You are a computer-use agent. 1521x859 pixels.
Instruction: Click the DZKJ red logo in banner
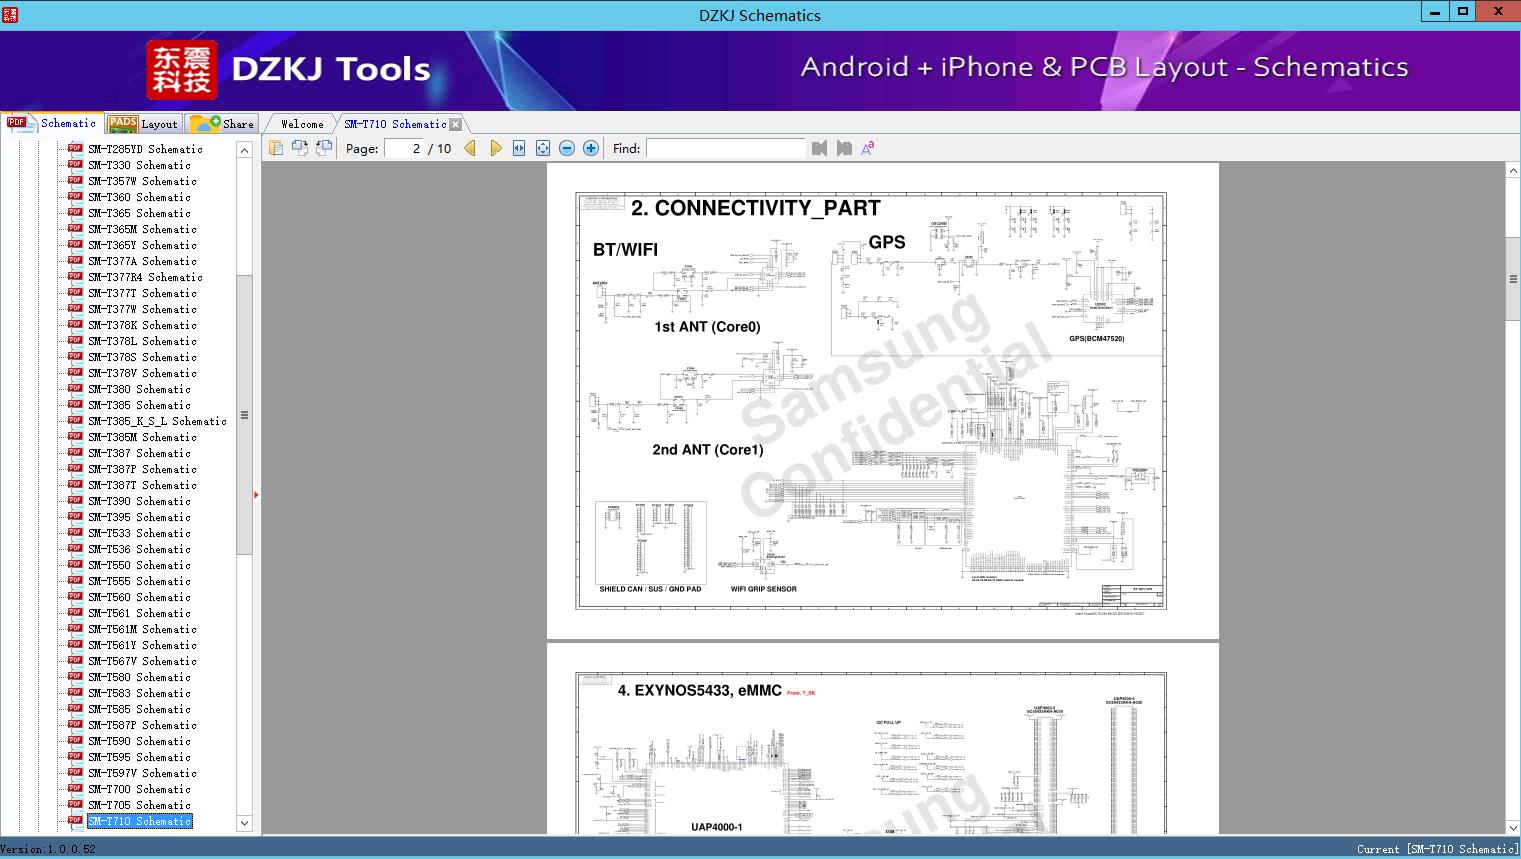pos(182,70)
